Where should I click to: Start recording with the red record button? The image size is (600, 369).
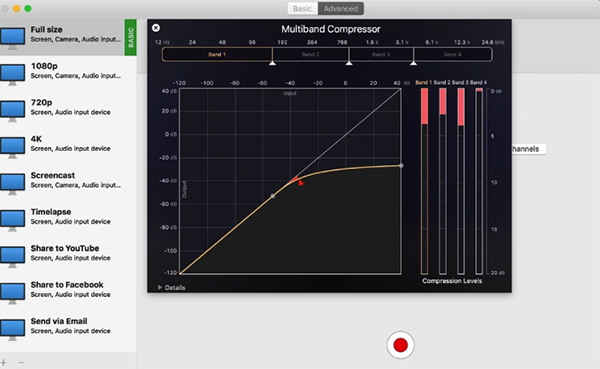tap(400, 345)
